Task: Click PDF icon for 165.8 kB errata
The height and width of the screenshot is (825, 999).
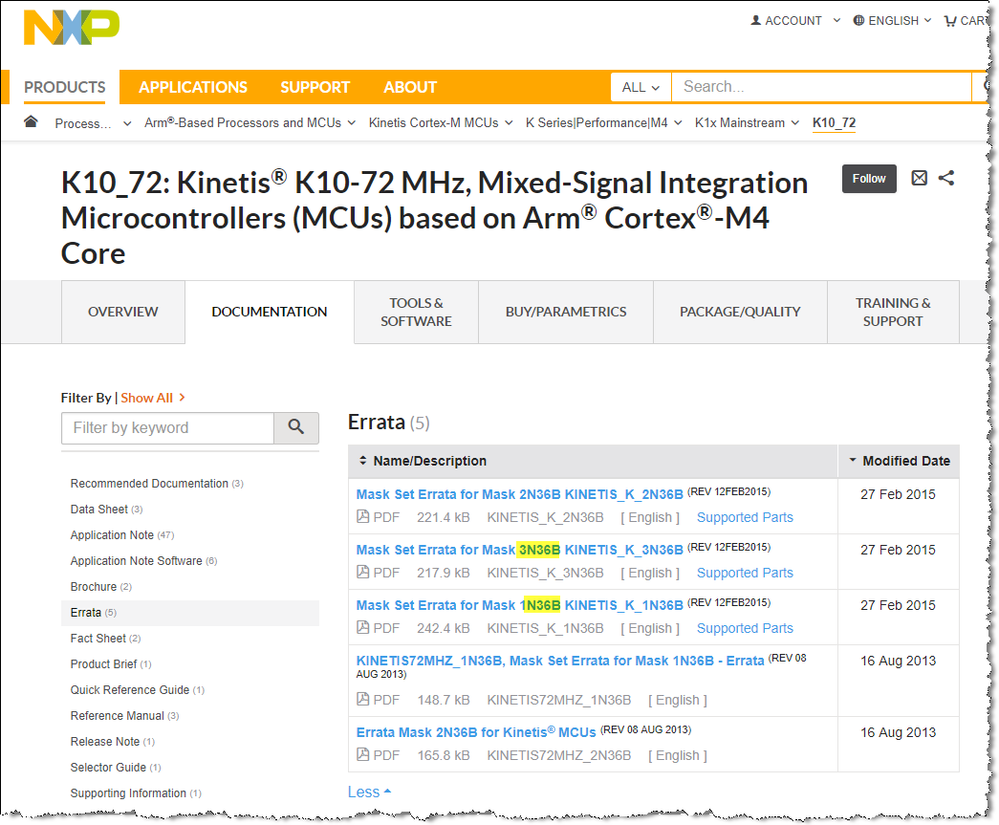Action: pos(363,755)
